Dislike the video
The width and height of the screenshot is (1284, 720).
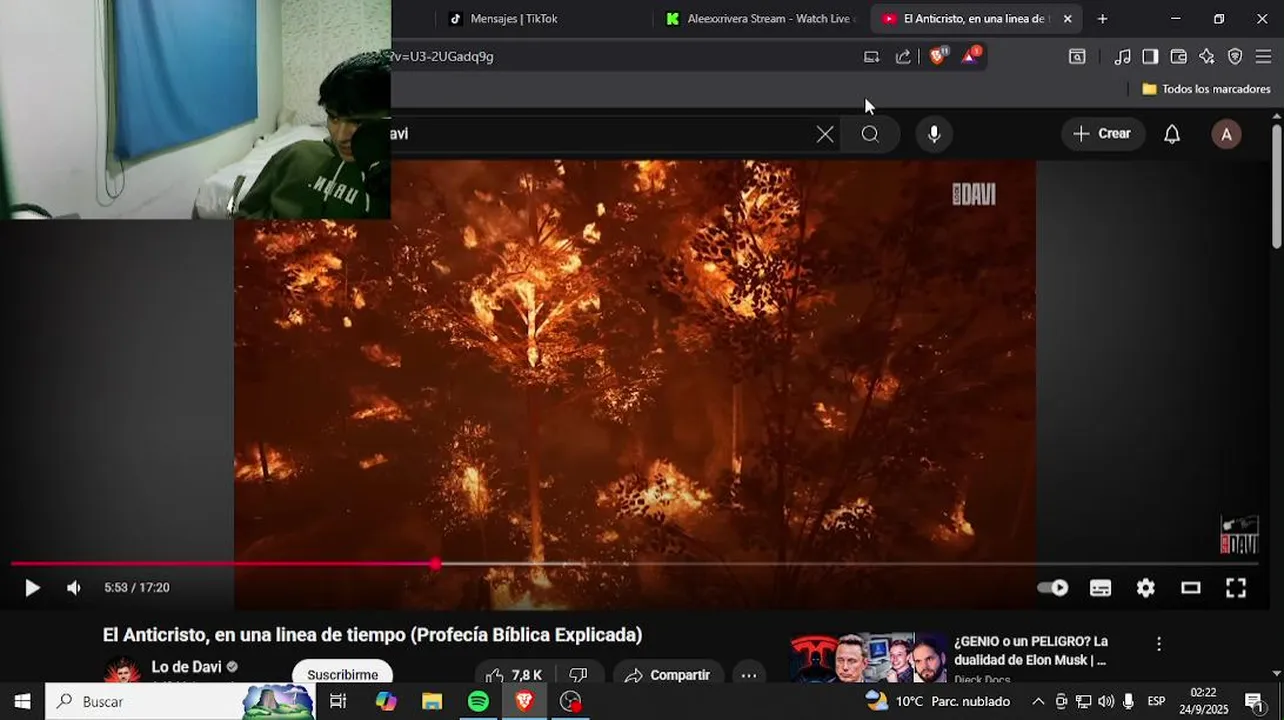tap(578, 675)
